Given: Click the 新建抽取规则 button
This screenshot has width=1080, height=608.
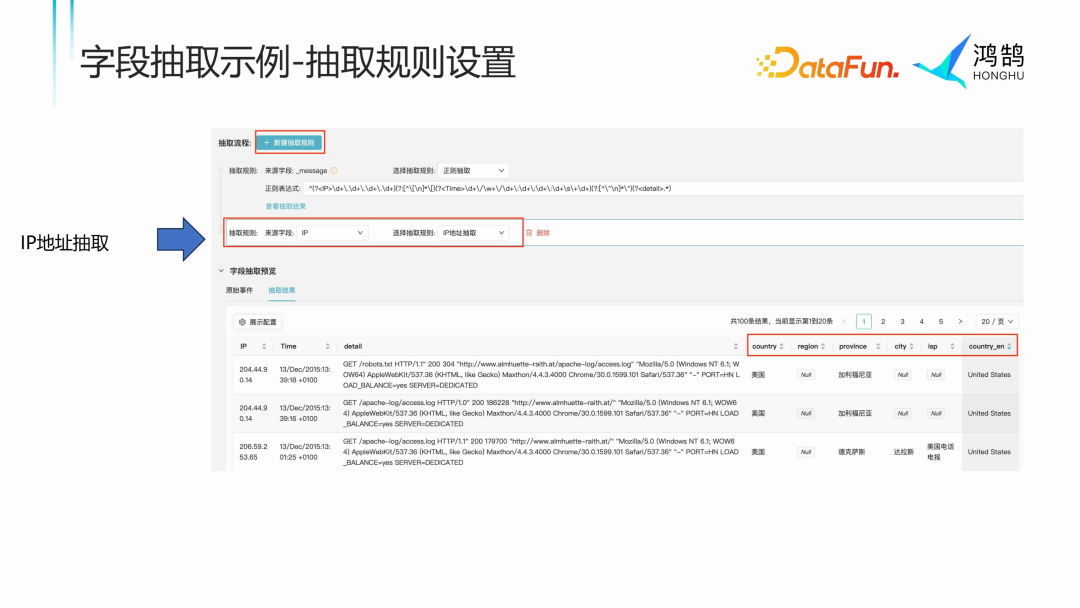Looking at the screenshot, I should pos(289,142).
